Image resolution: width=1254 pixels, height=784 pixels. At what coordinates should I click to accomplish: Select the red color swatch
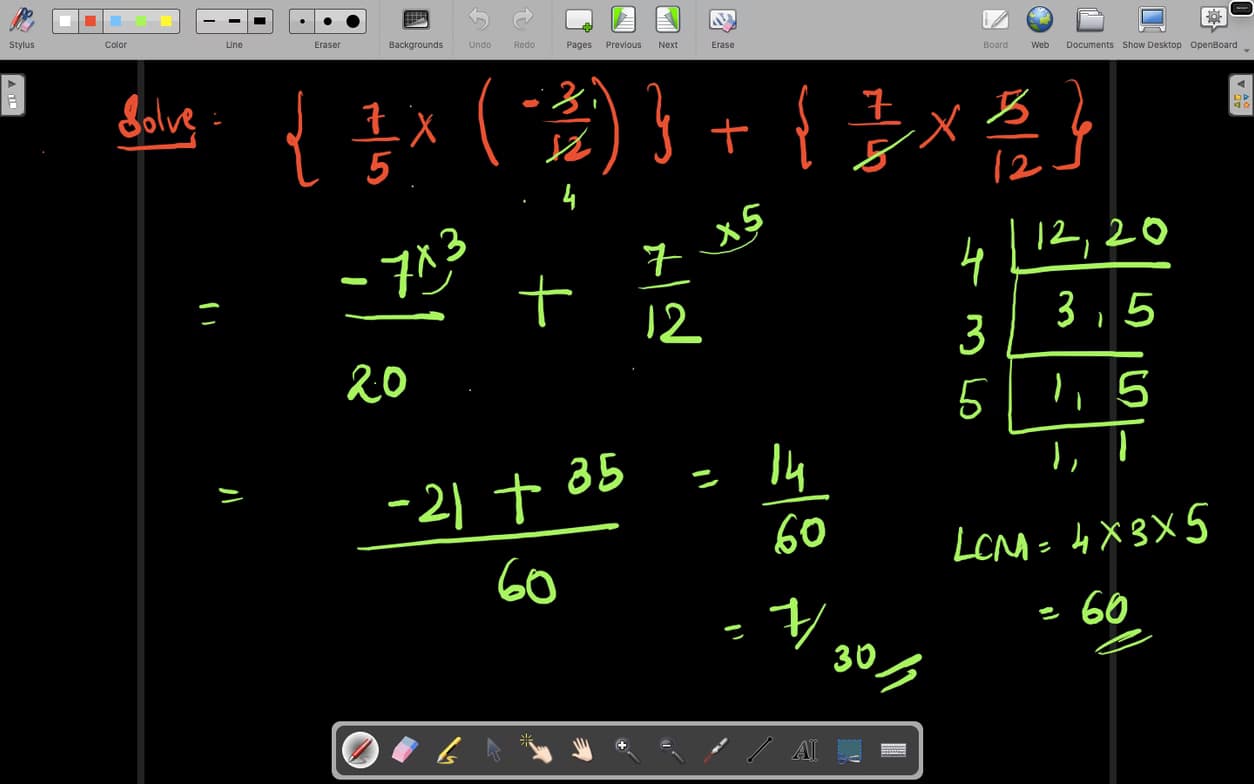click(89, 20)
